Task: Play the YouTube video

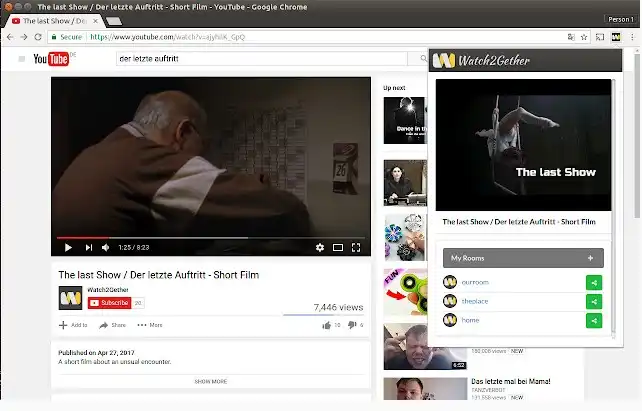Action: point(68,247)
